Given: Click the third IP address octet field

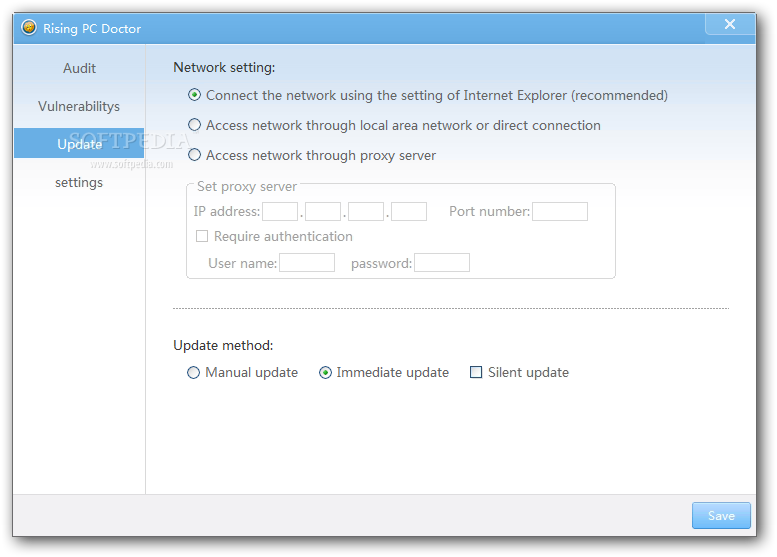Looking at the screenshot, I should (x=366, y=211).
